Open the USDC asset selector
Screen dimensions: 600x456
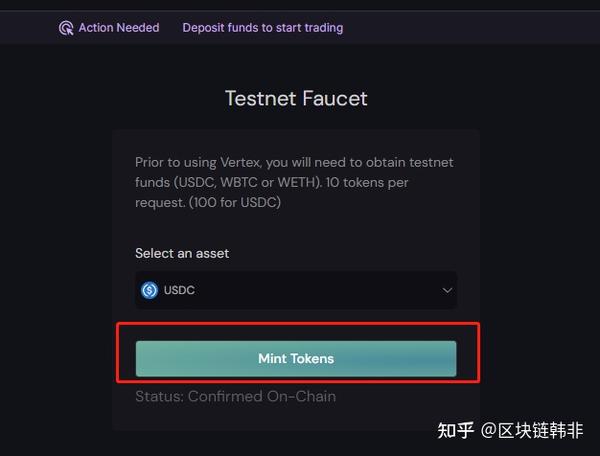pos(296,290)
